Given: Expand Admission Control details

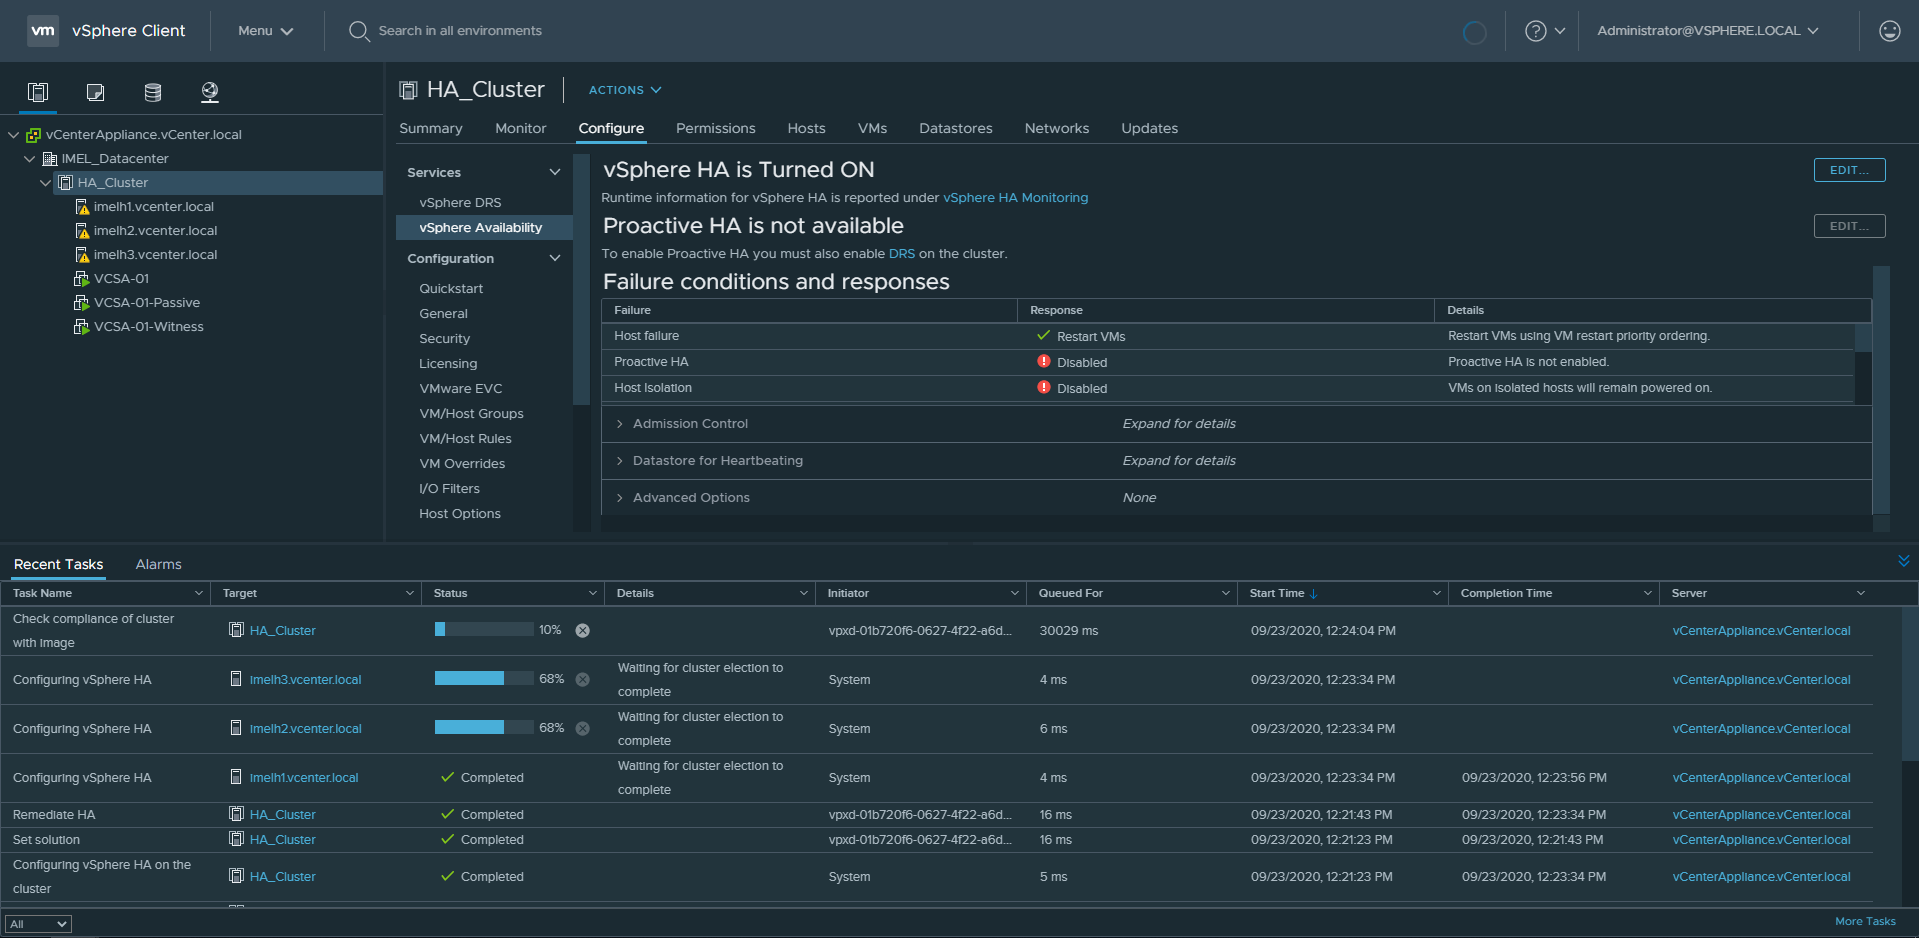Looking at the screenshot, I should 620,424.
